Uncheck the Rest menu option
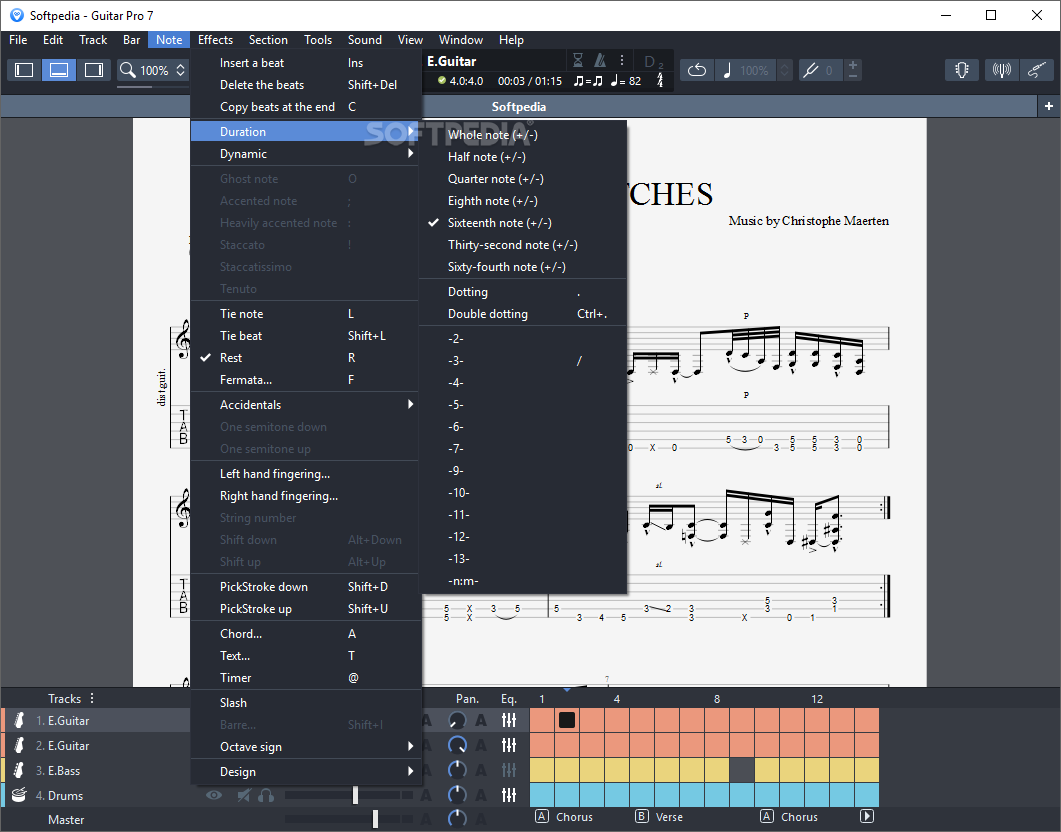The image size is (1061, 832). [x=304, y=358]
